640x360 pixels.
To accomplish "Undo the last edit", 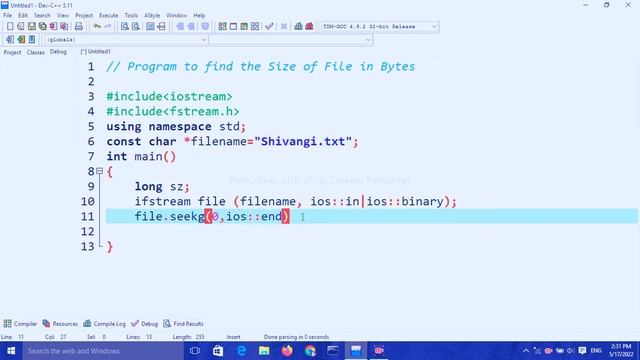I will click(x=97, y=27).
